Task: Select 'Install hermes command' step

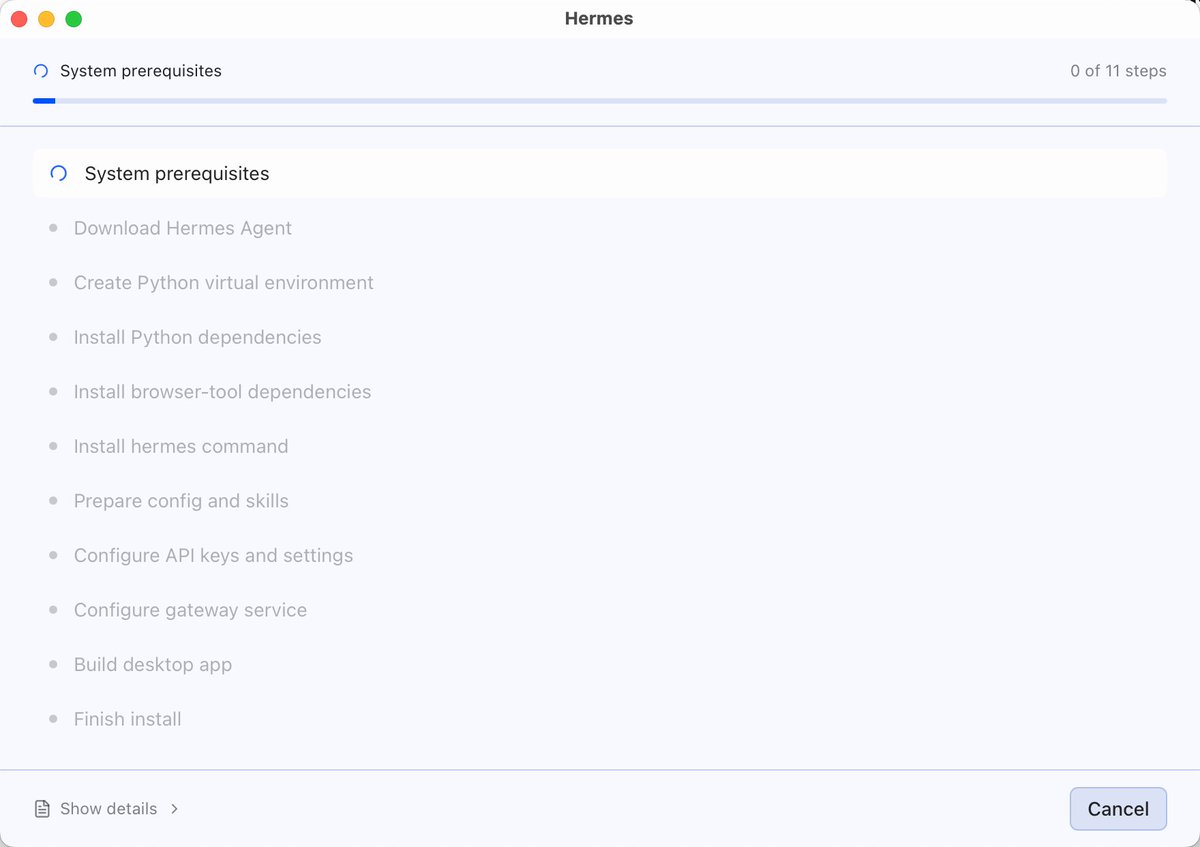Action: [x=181, y=446]
